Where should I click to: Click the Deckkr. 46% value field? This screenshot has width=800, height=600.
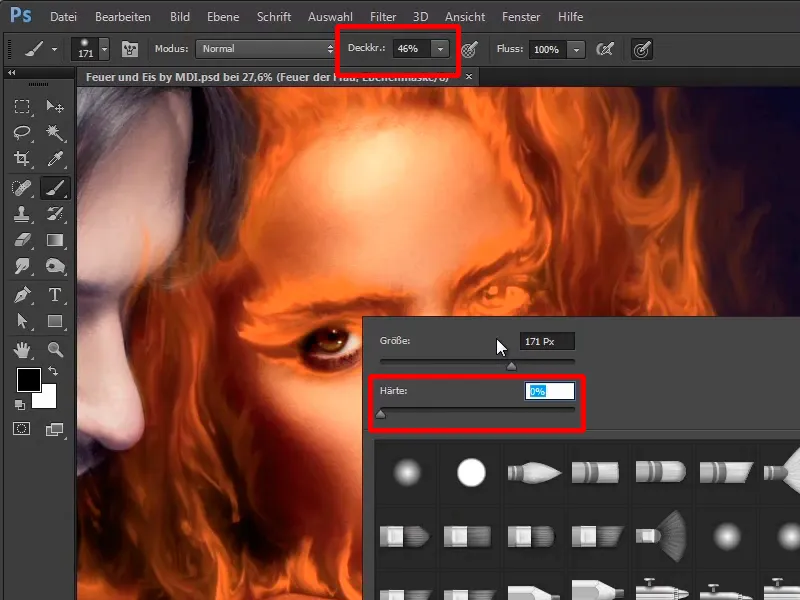pyautogui.click(x=412, y=49)
